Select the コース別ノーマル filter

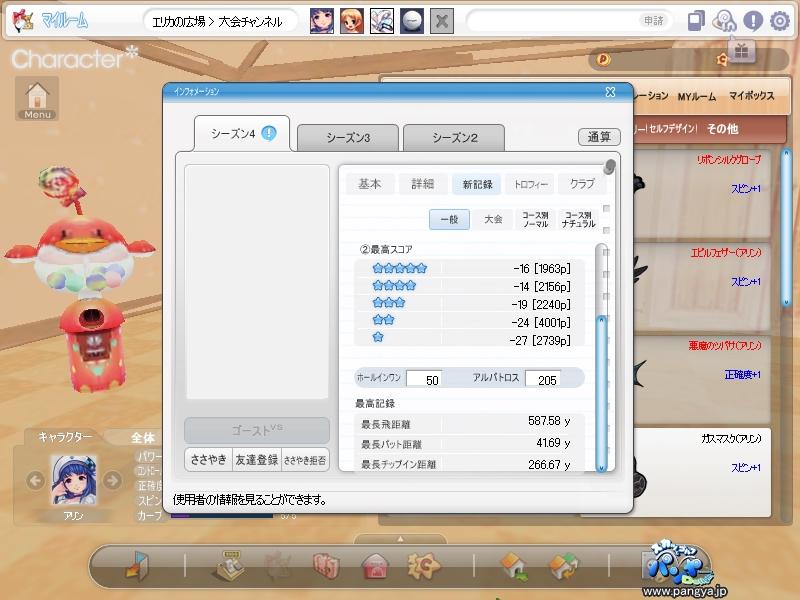535,219
